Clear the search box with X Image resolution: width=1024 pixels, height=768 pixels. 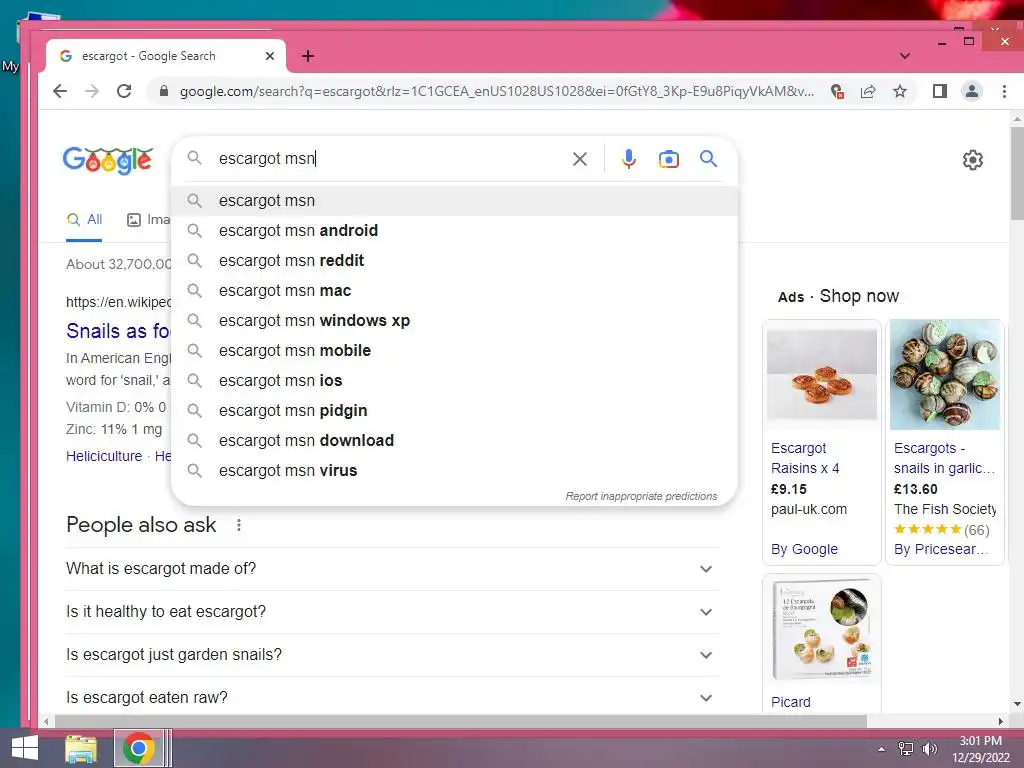tap(579, 159)
